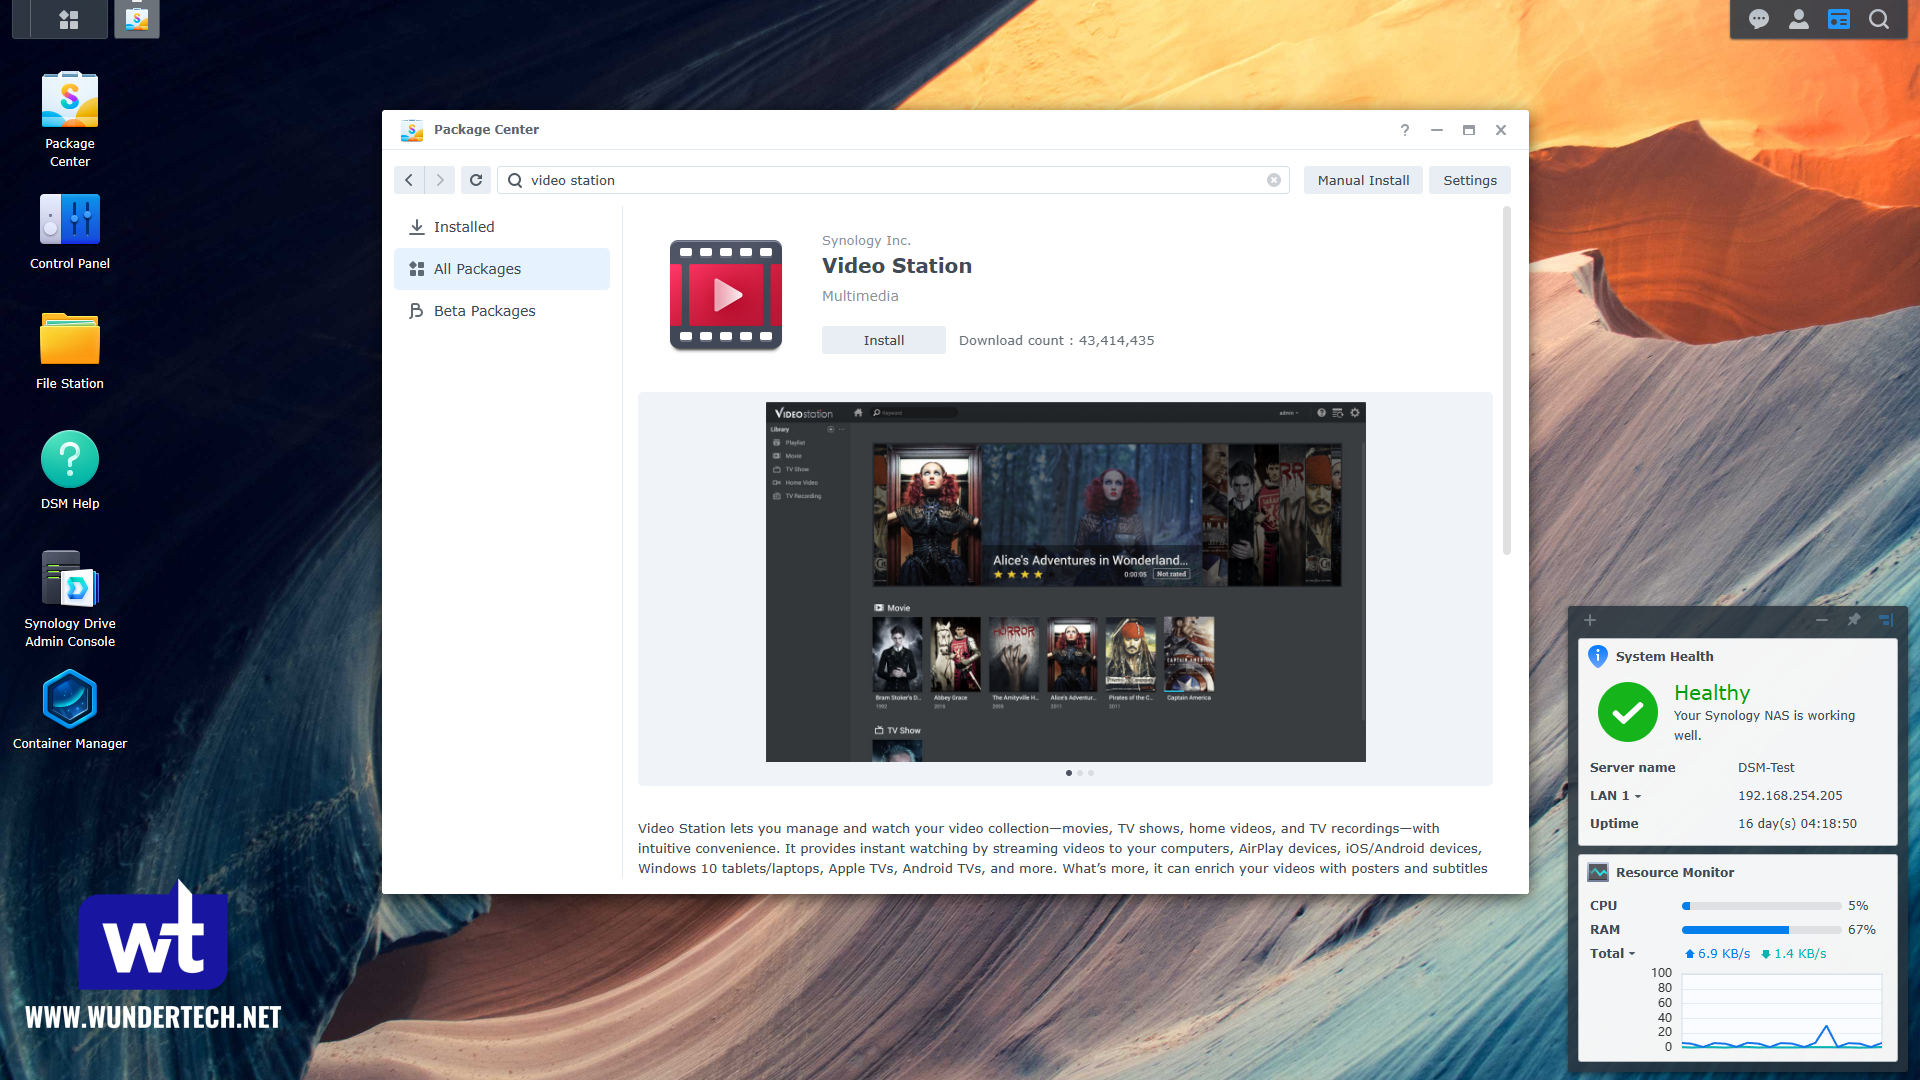Open DSM Help from desktop

point(69,460)
